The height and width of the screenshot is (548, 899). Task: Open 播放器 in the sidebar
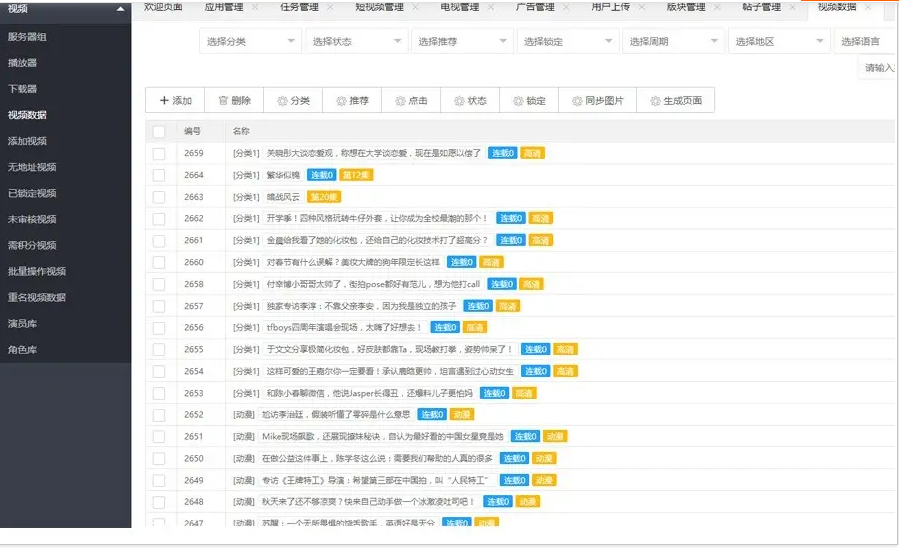(22, 62)
